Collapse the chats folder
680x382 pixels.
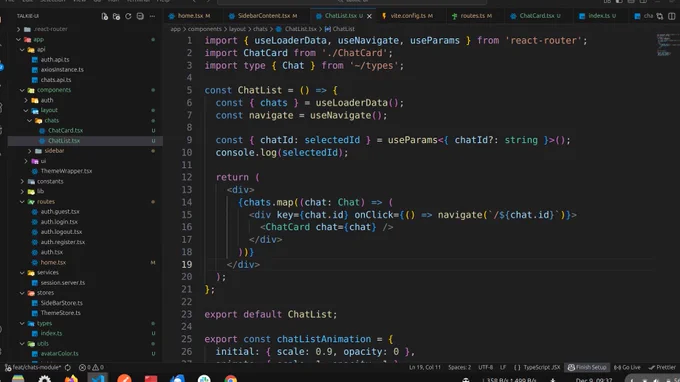tap(52, 121)
